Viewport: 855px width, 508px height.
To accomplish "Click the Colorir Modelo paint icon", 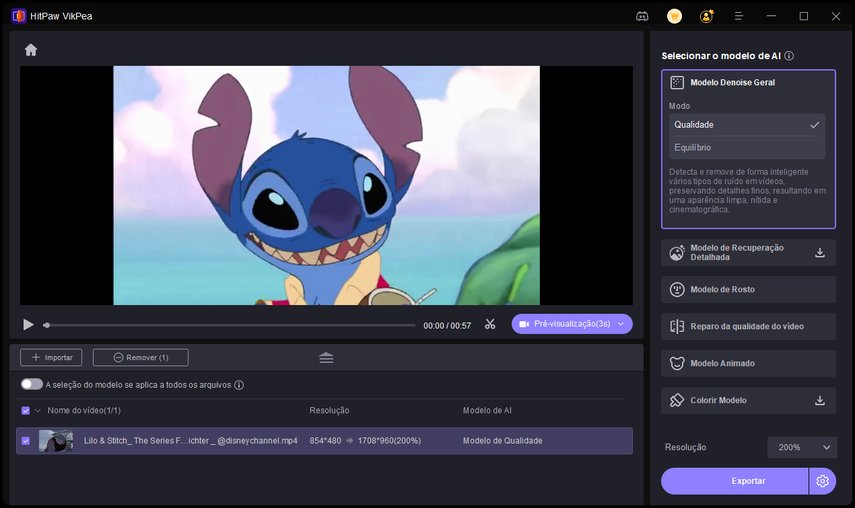I will pyautogui.click(x=677, y=401).
